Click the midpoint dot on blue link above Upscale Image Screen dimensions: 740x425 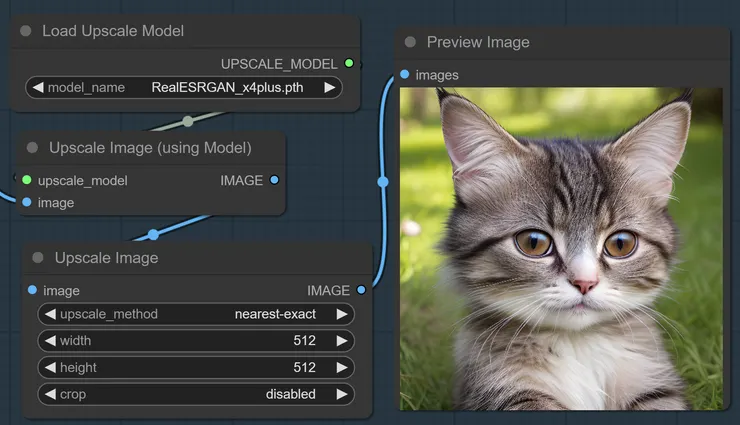153,234
